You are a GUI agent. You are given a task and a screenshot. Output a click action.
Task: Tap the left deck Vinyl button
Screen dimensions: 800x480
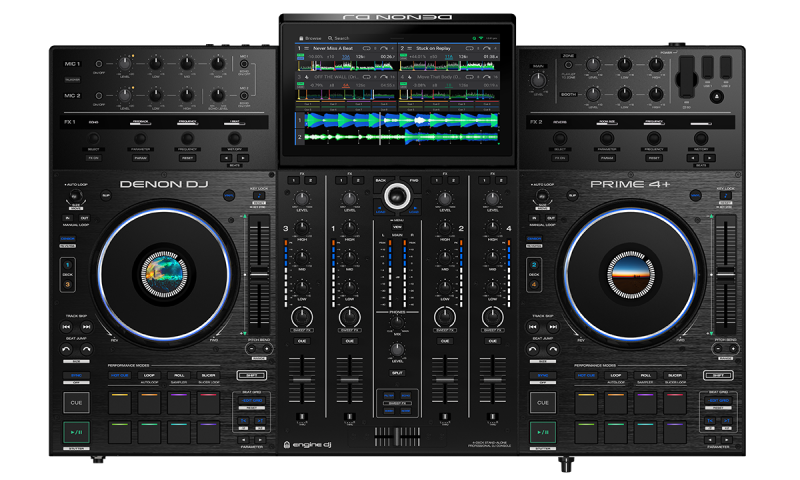point(229,195)
